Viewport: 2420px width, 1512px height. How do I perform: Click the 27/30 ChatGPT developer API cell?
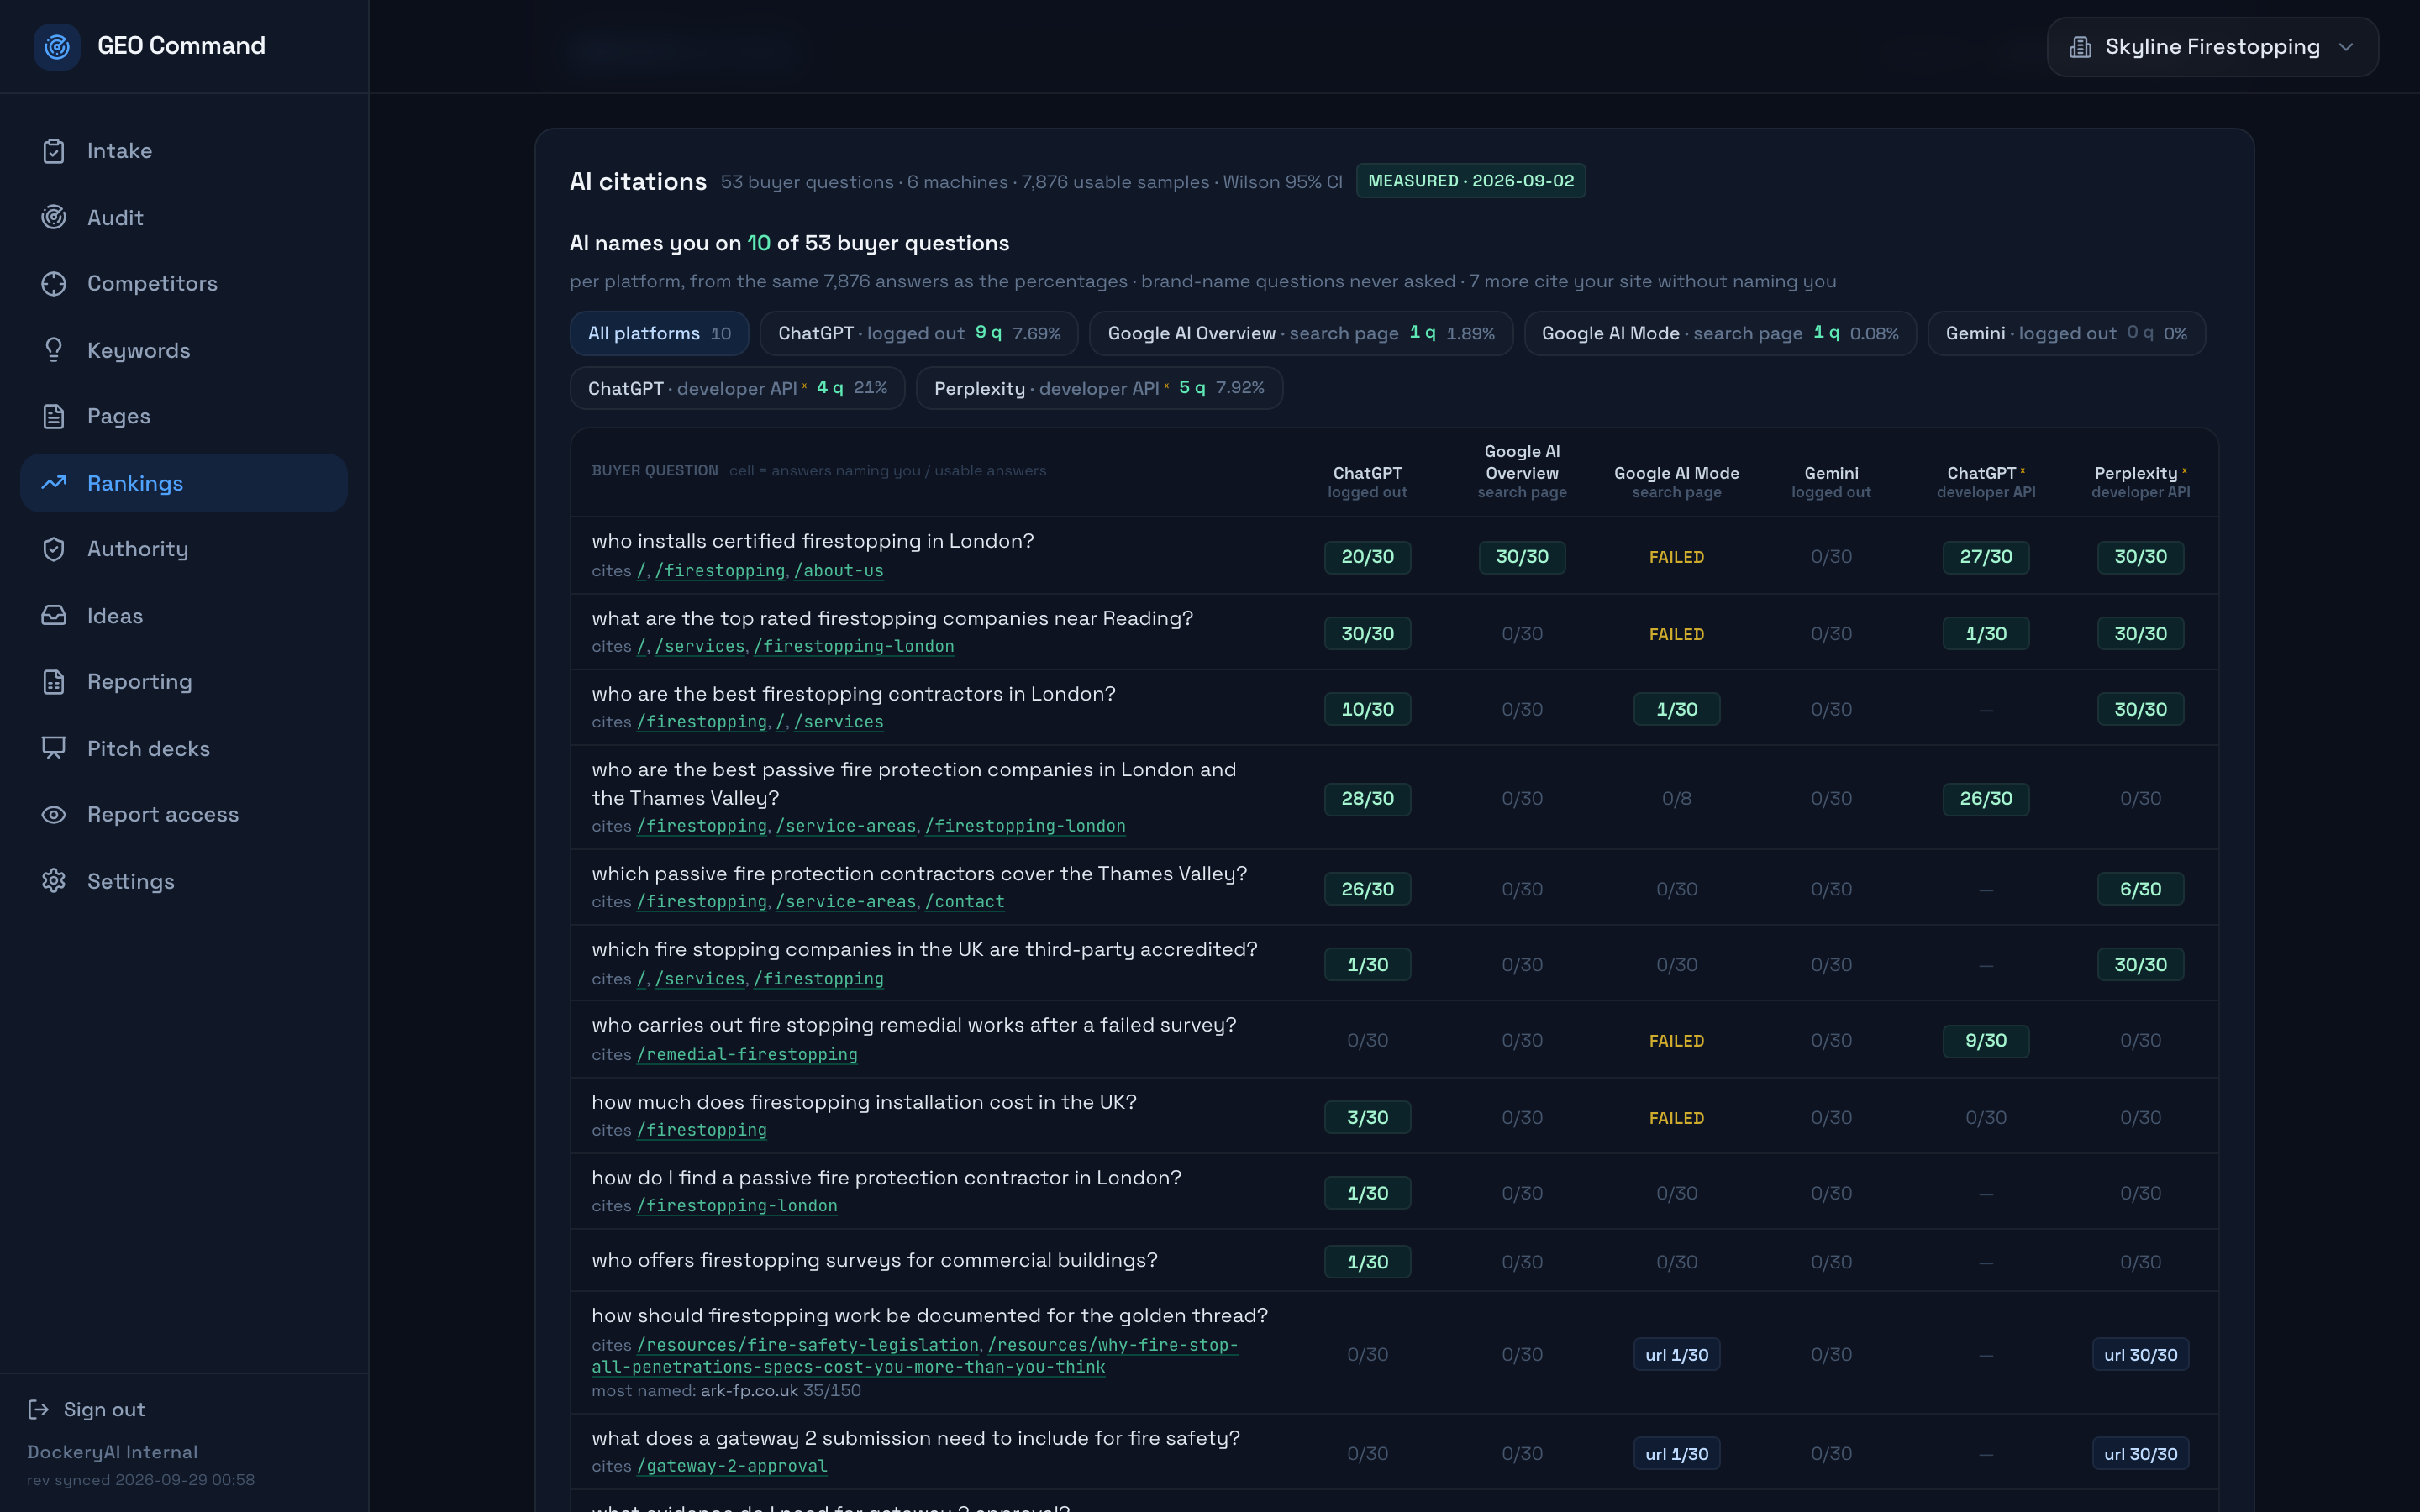(x=1986, y=557)
